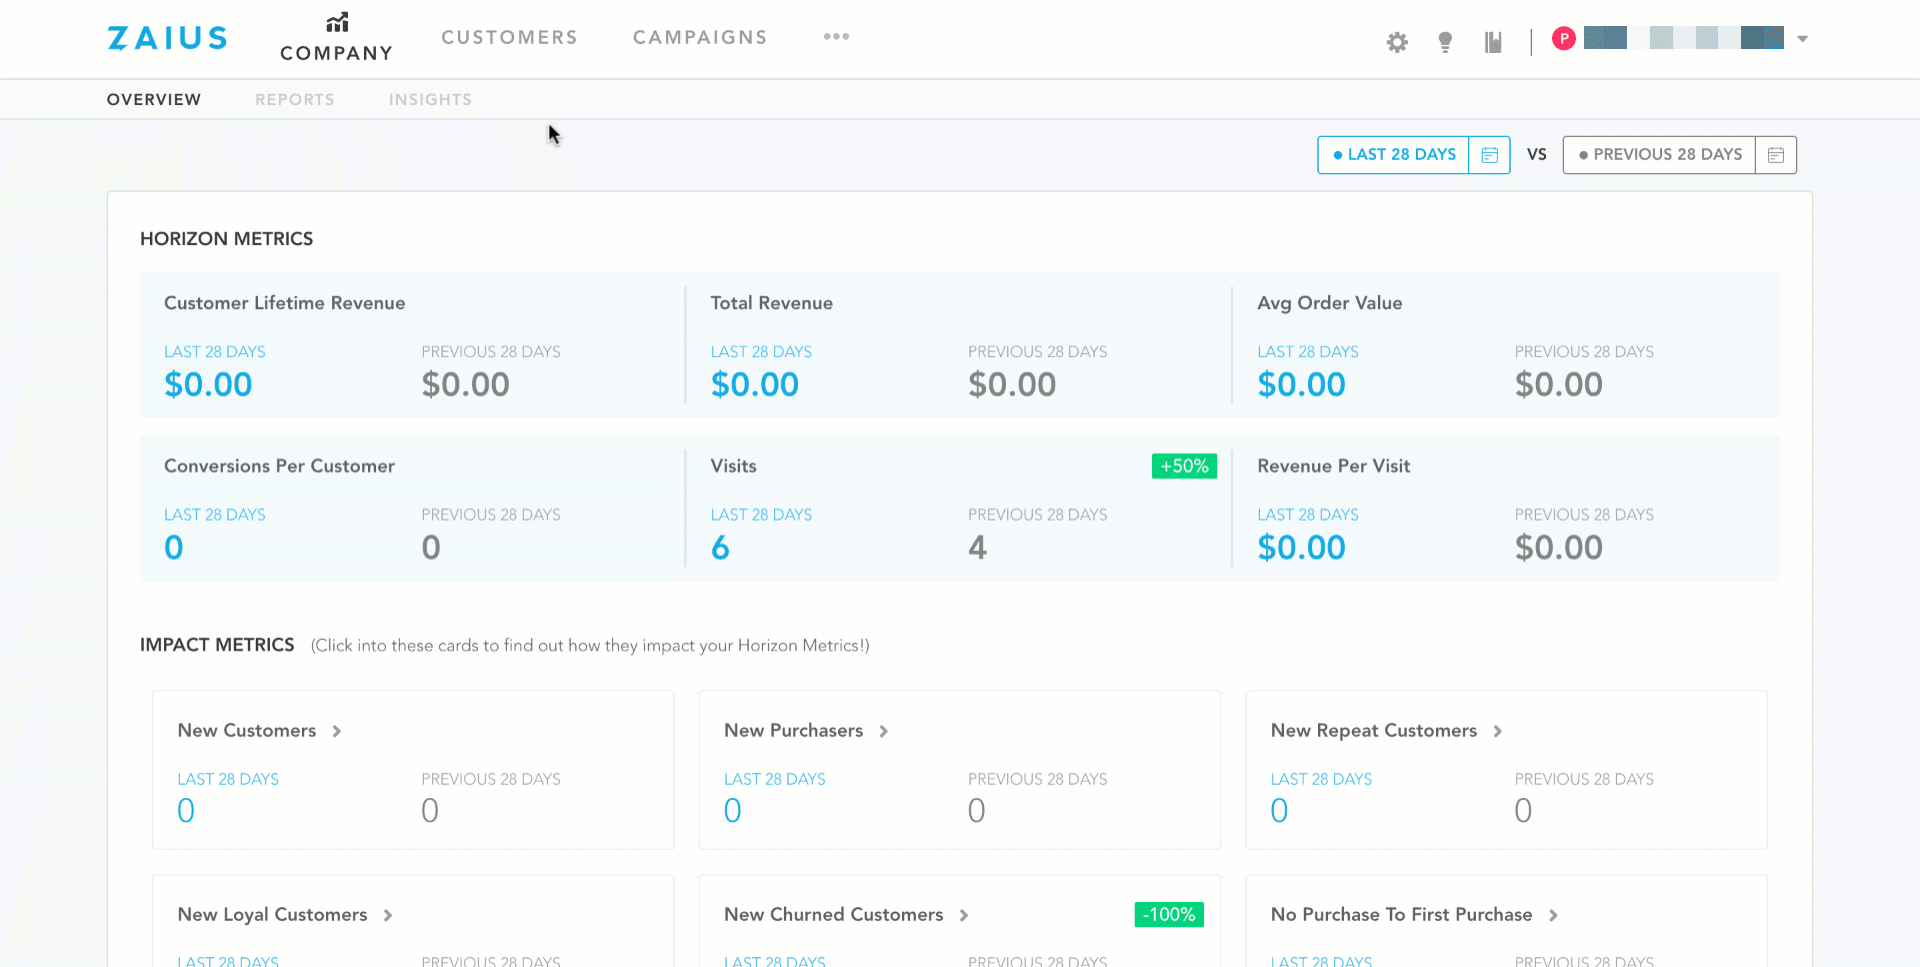
Task: Open the Company section in top navigation
Action: 337,38
